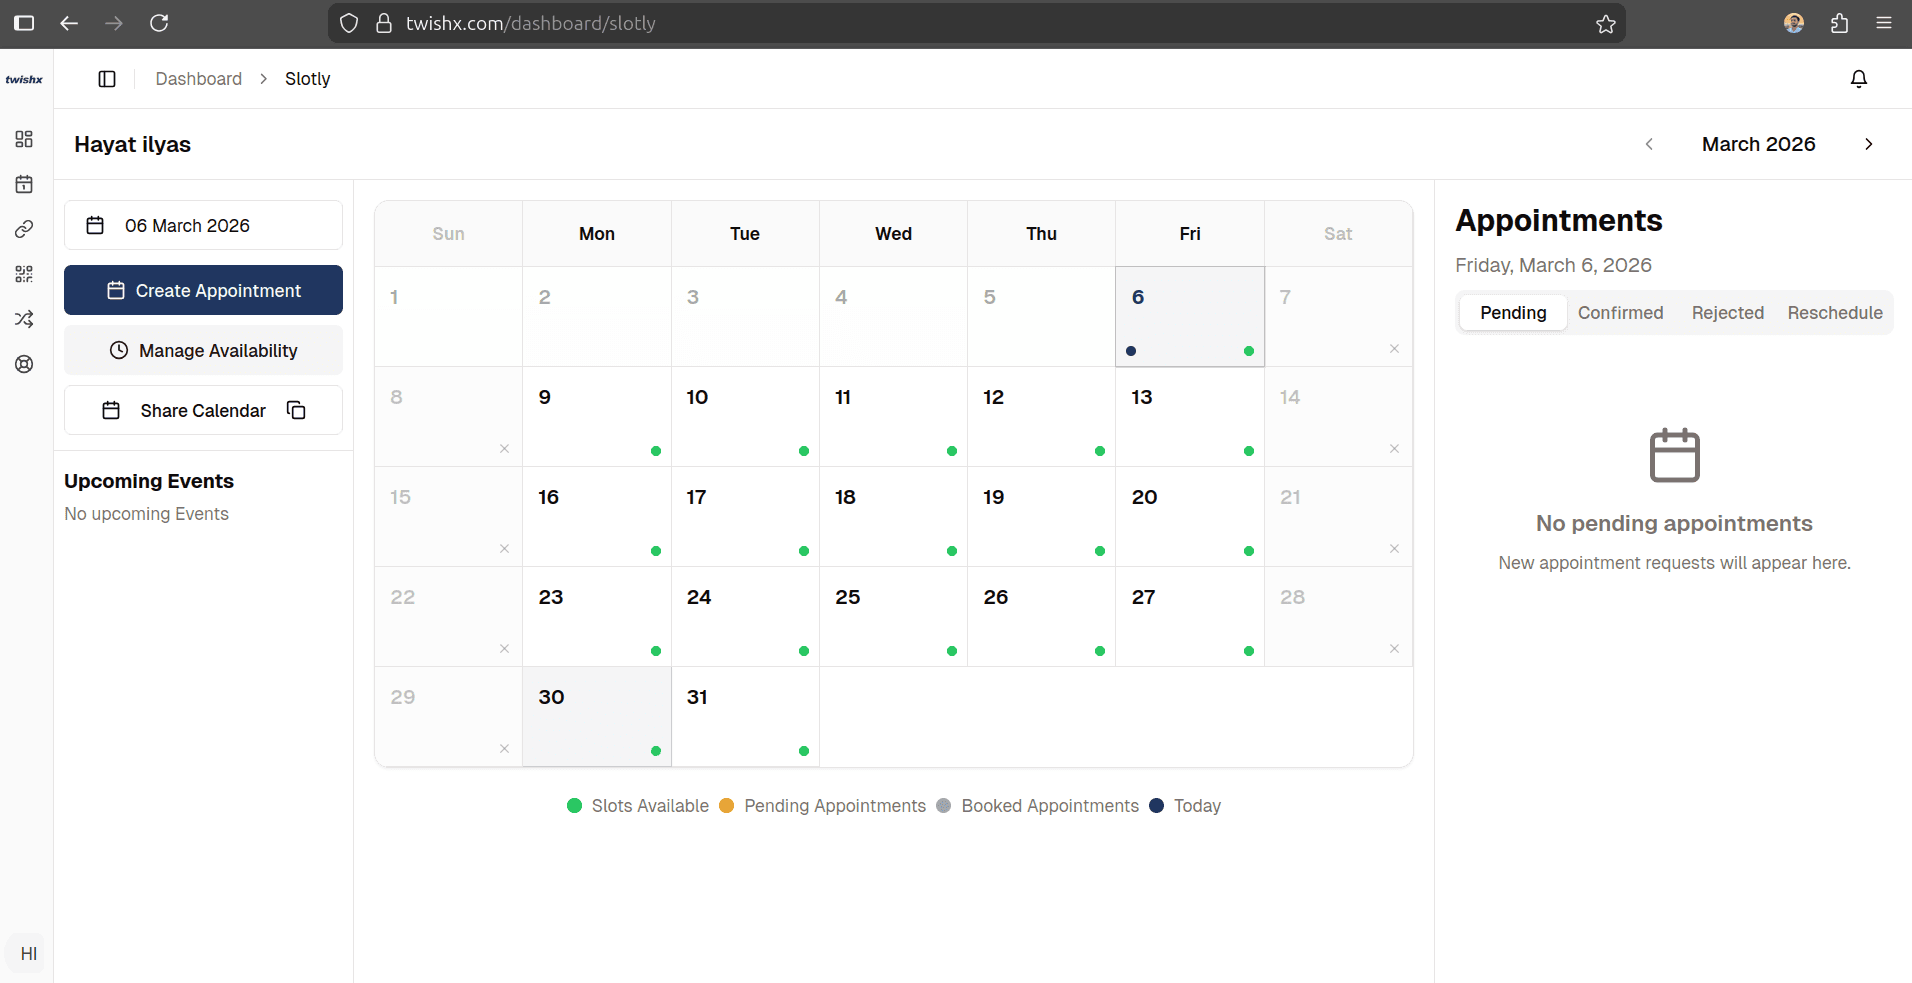Go to Dashboard breadcrumb

pyautogui.click(x=198, y=79)
